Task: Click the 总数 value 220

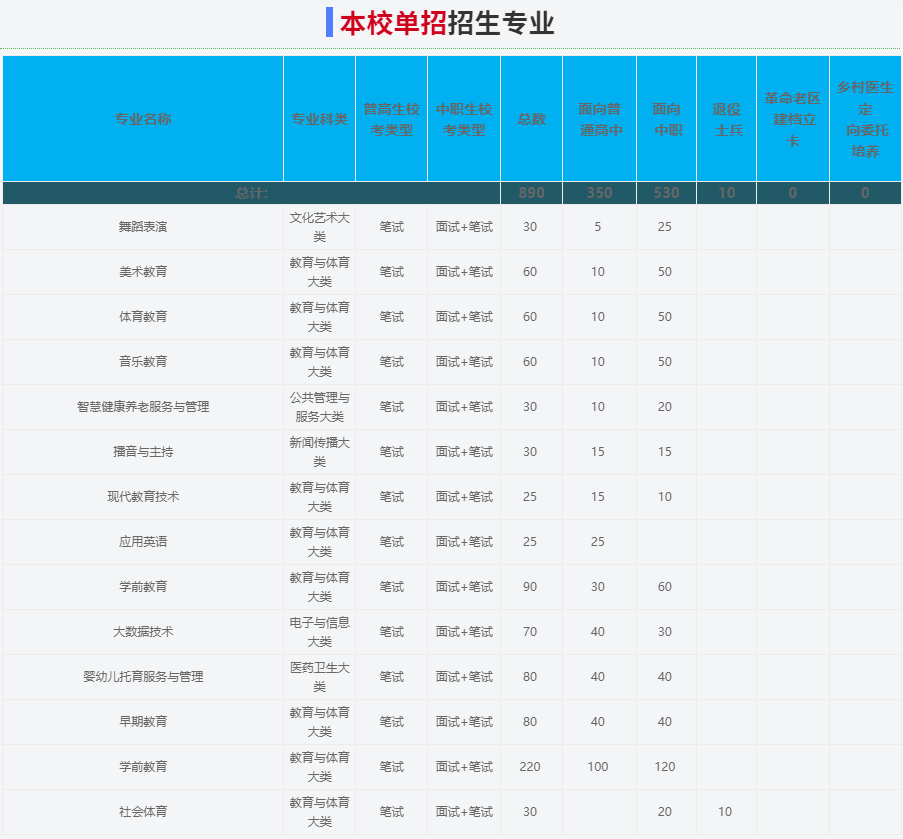Action: click(530, 766)
